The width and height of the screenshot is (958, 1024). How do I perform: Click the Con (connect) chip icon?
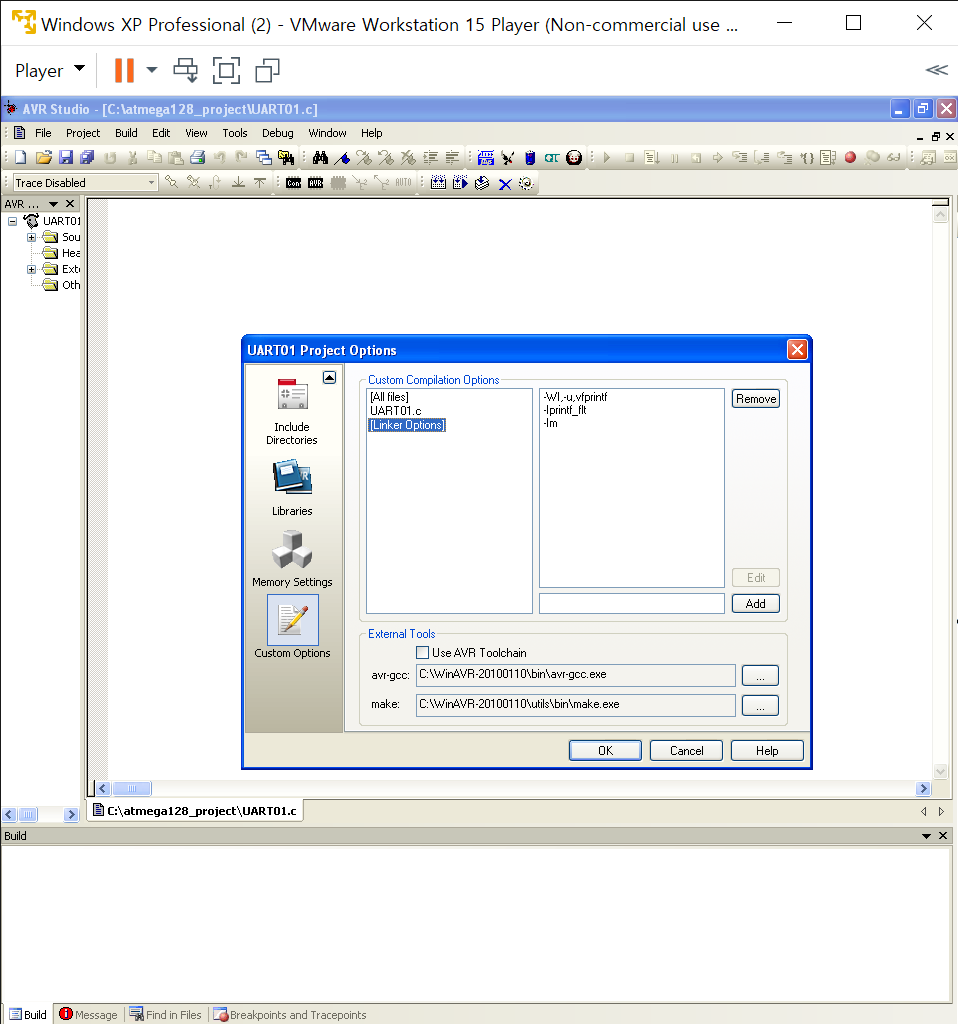pos(293,183)
